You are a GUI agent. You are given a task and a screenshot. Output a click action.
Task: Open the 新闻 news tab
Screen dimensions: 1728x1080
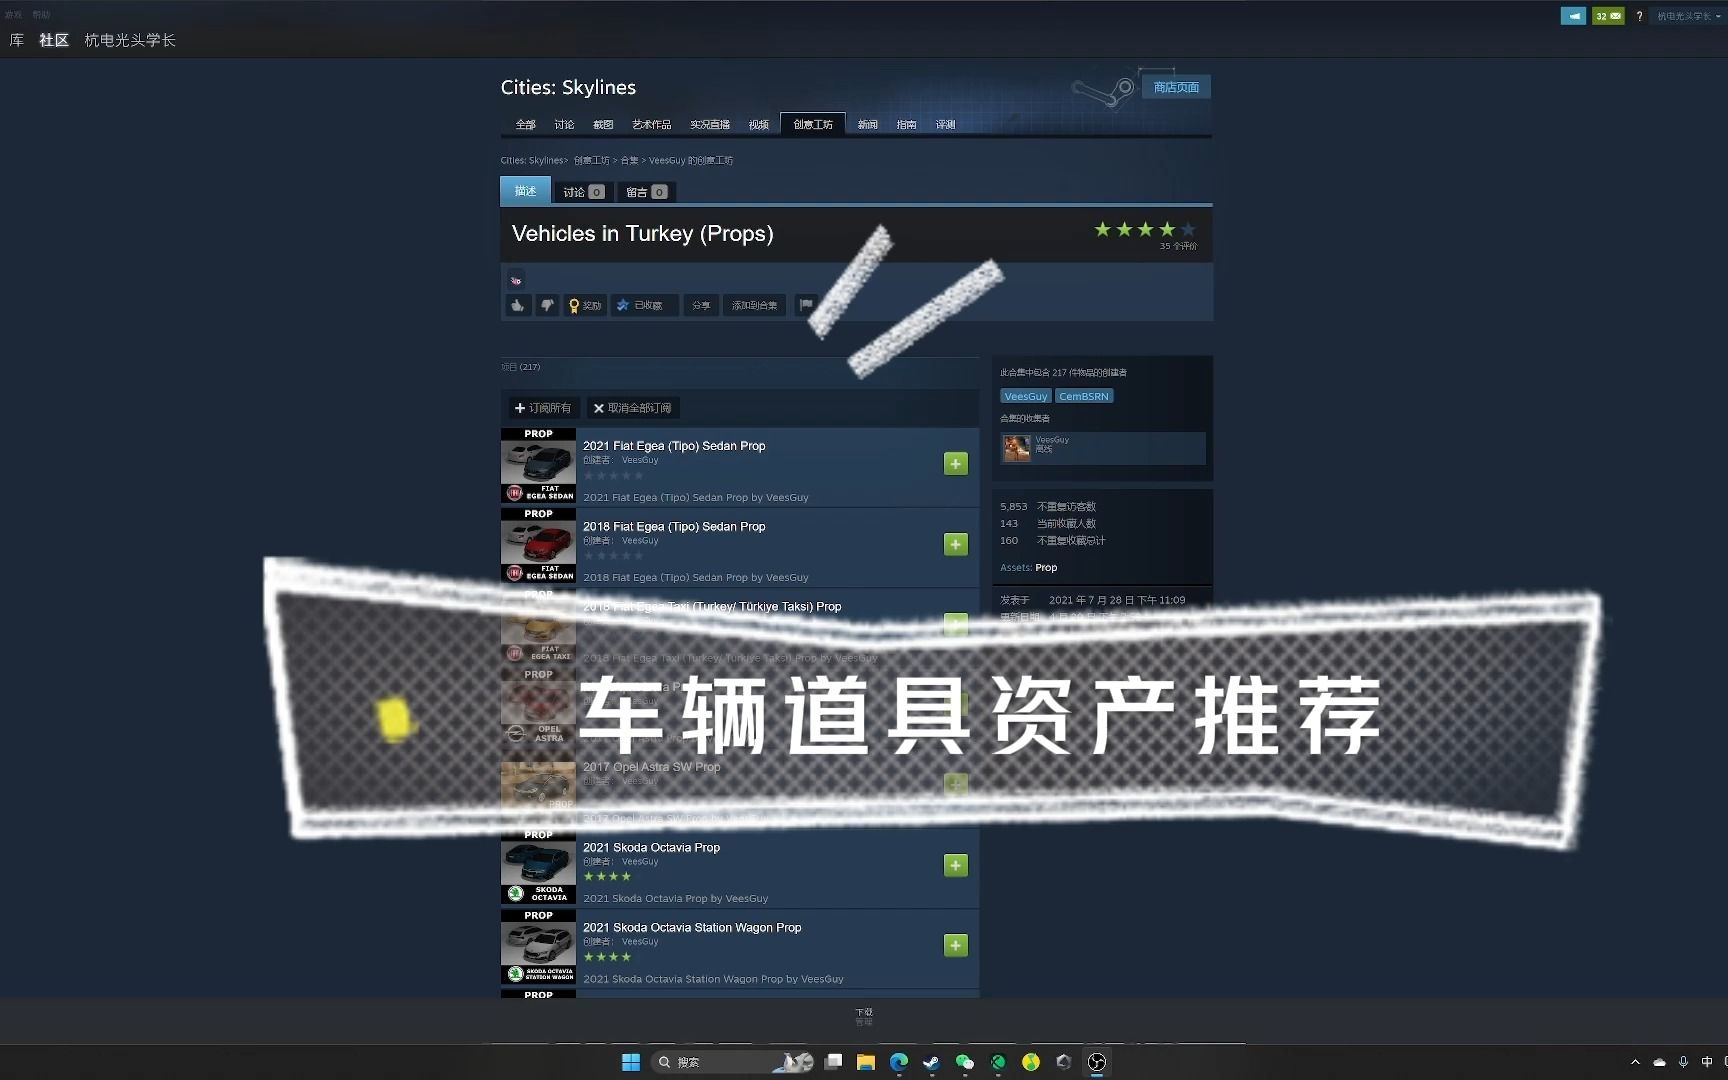click(x=867, y=124)
